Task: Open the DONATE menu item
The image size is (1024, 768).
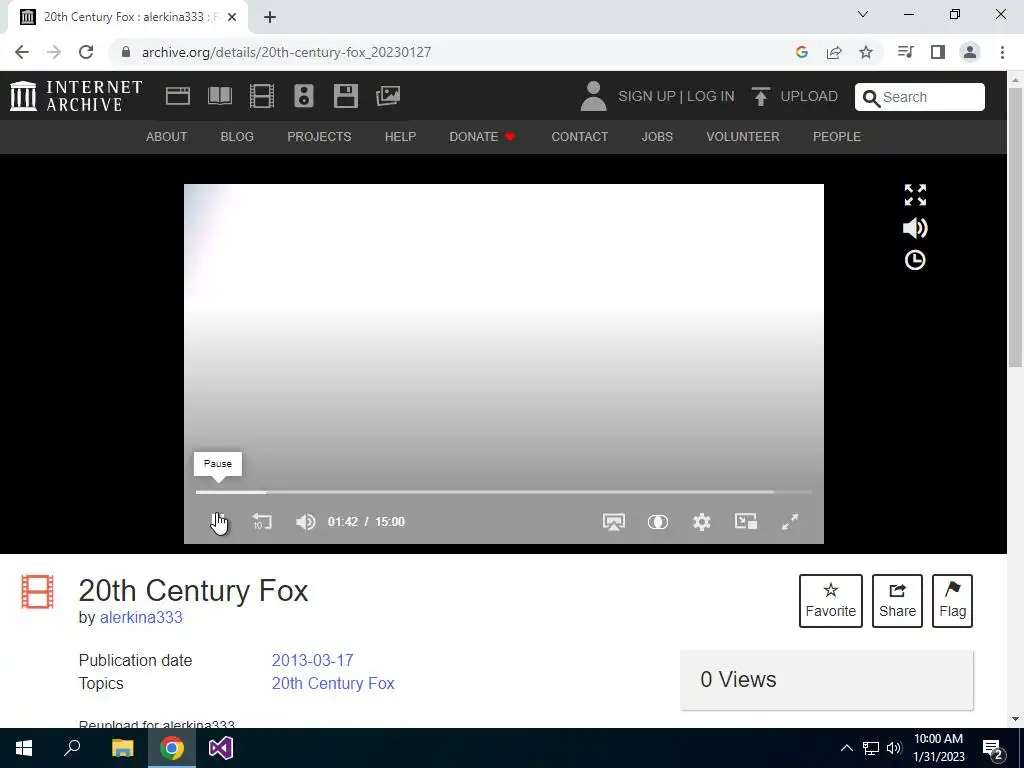Action: pos(482,136)
